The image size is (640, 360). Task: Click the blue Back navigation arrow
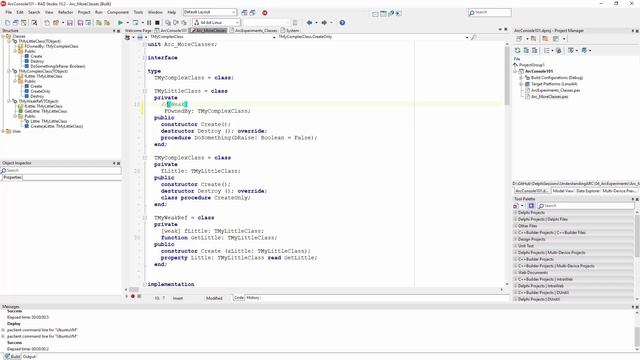[x=309, y=23]
